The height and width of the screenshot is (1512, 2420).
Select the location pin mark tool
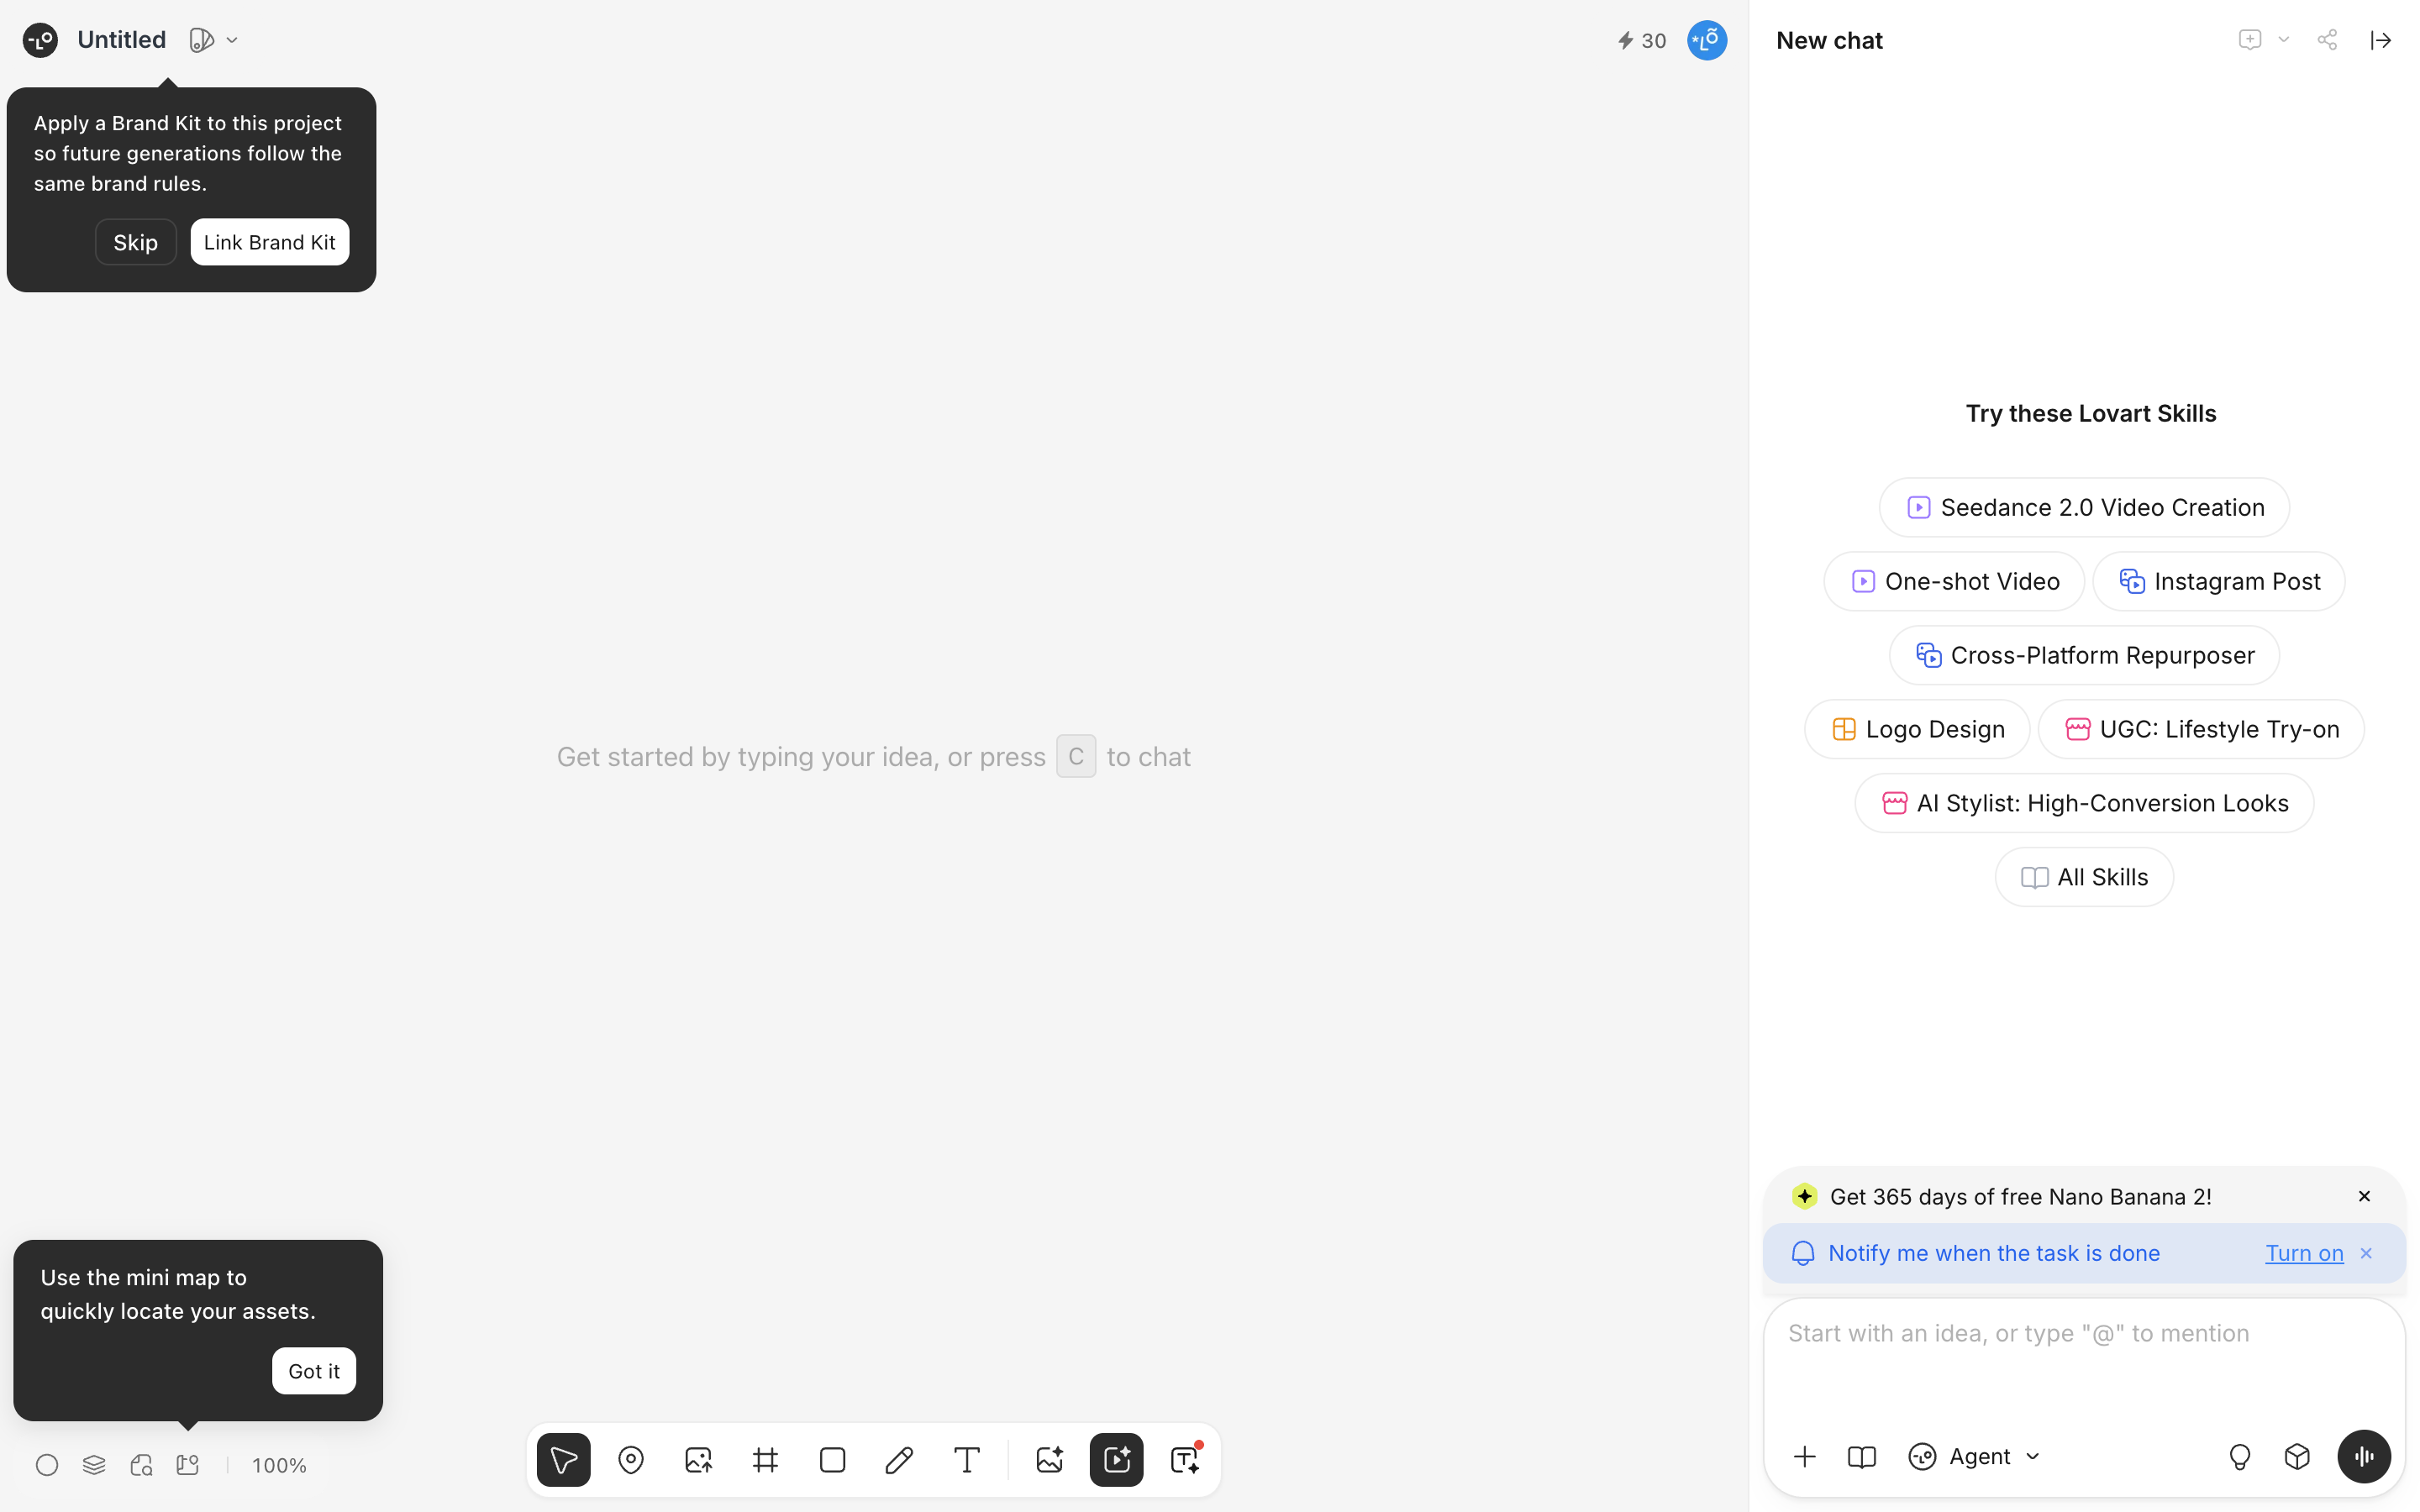631,1460
